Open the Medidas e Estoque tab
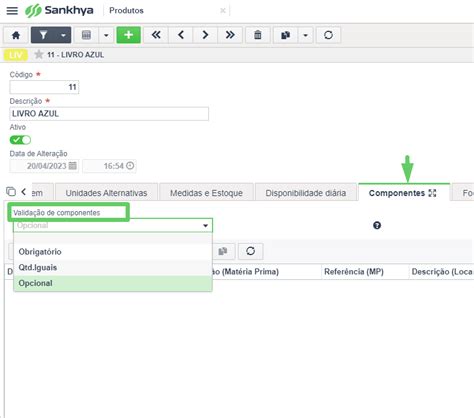 click(x=206, y=193)
